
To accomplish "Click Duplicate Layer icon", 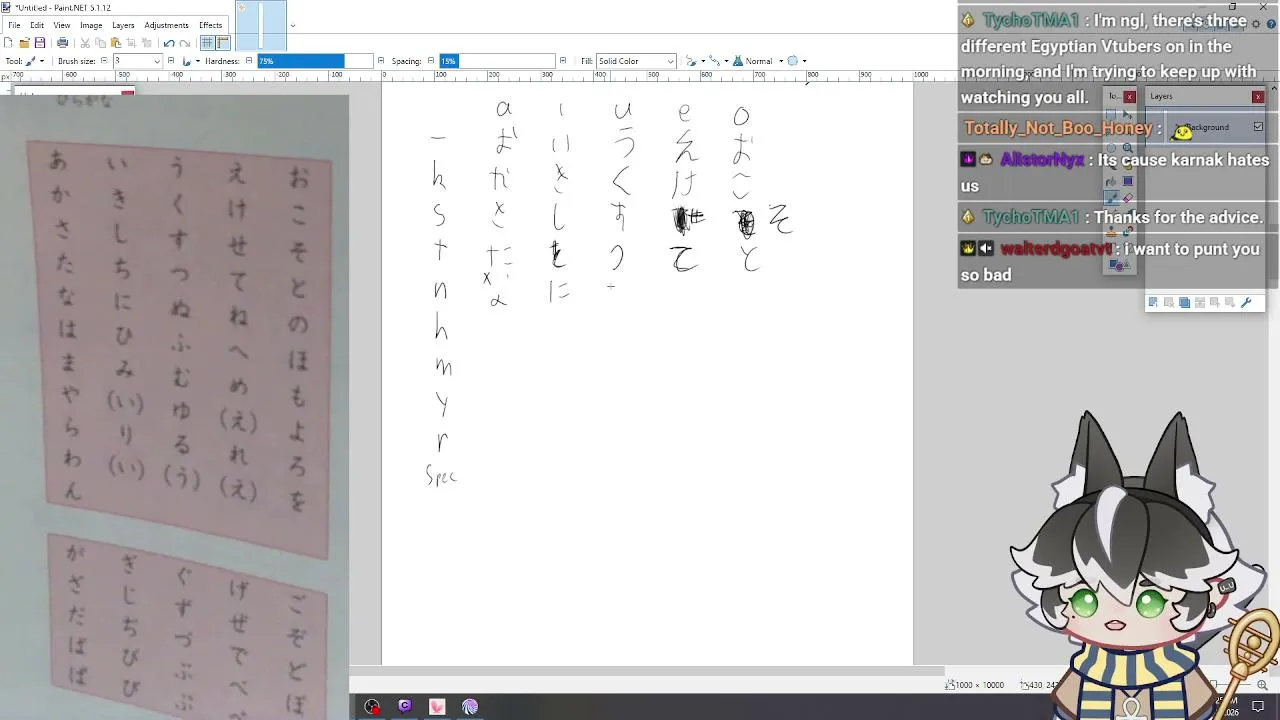I will pyautogui.click(x=1184, y=302).
